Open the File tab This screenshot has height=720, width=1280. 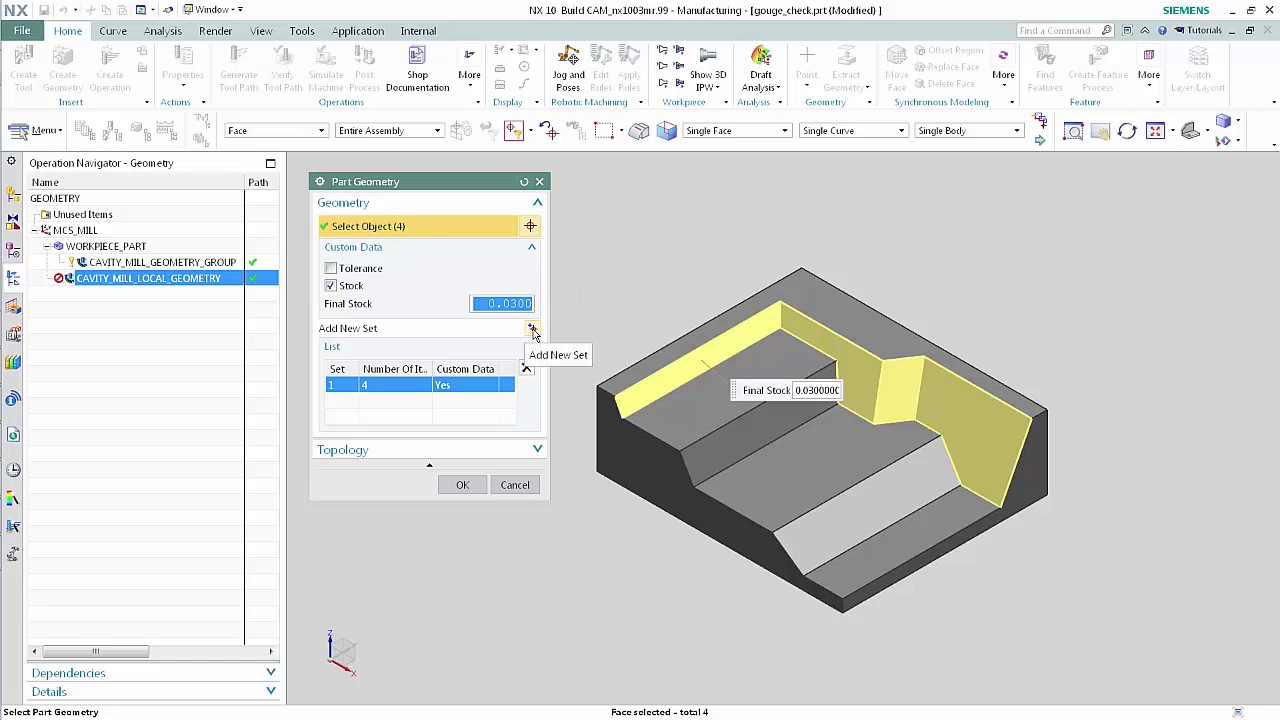[x=22, y=31]
